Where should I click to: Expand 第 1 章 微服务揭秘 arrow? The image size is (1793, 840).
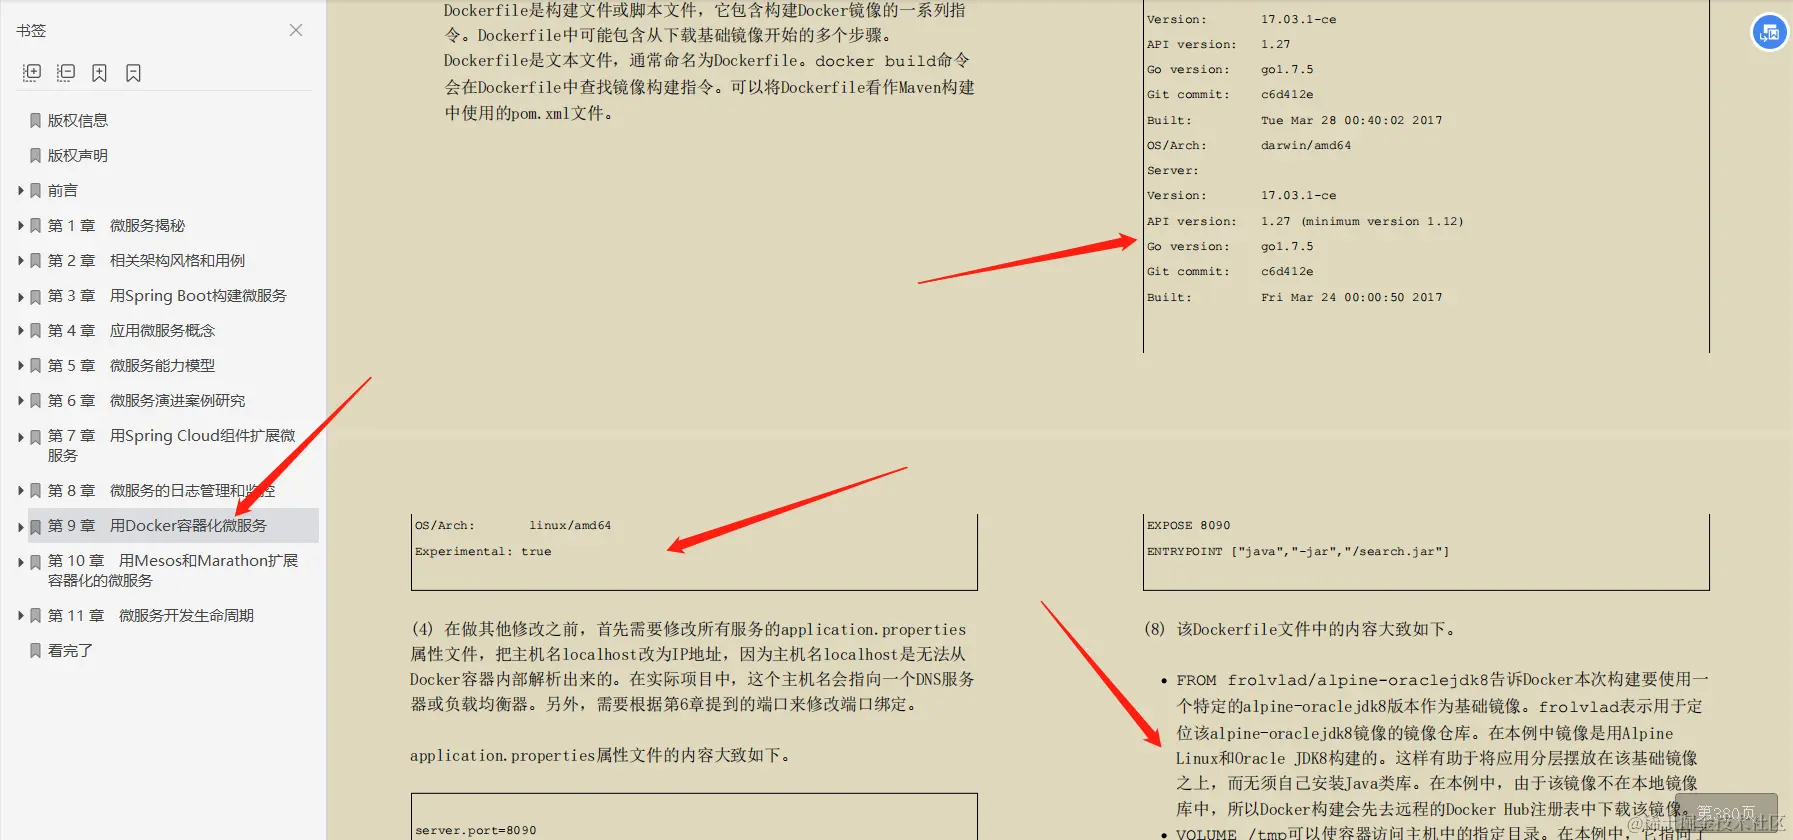[21, 225]
